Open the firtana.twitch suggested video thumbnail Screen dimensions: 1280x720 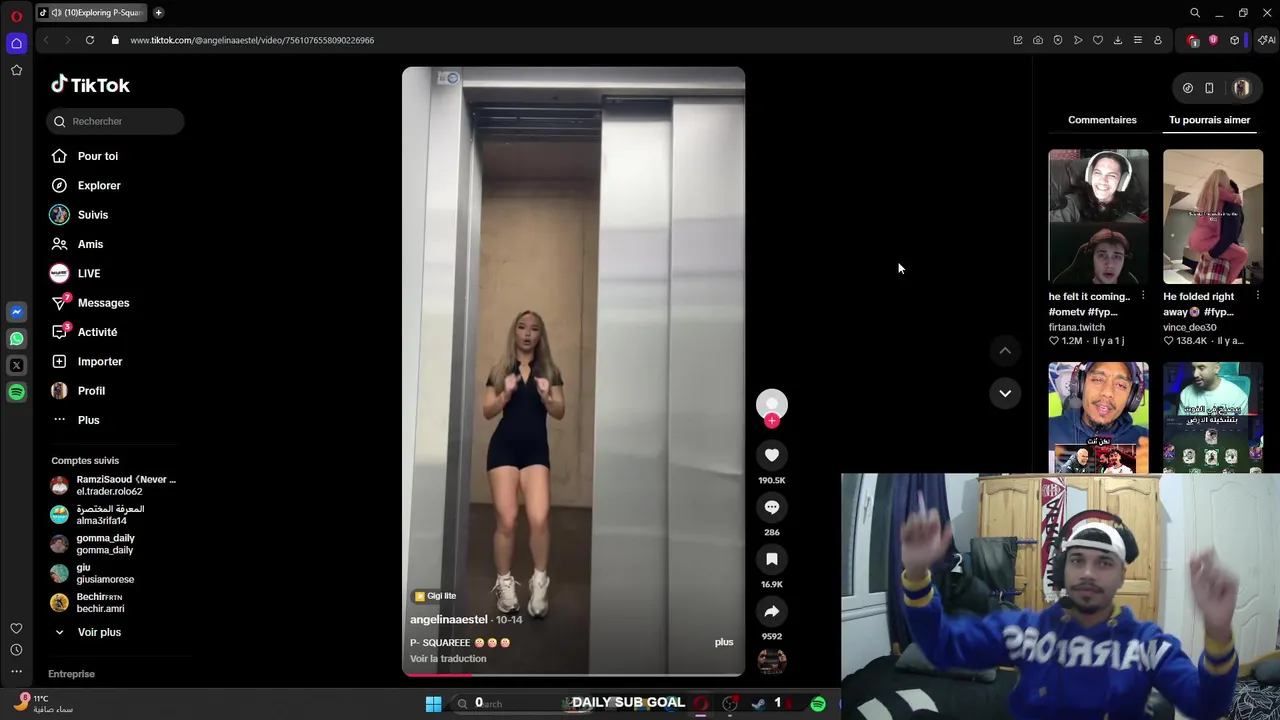point(1098,216)
